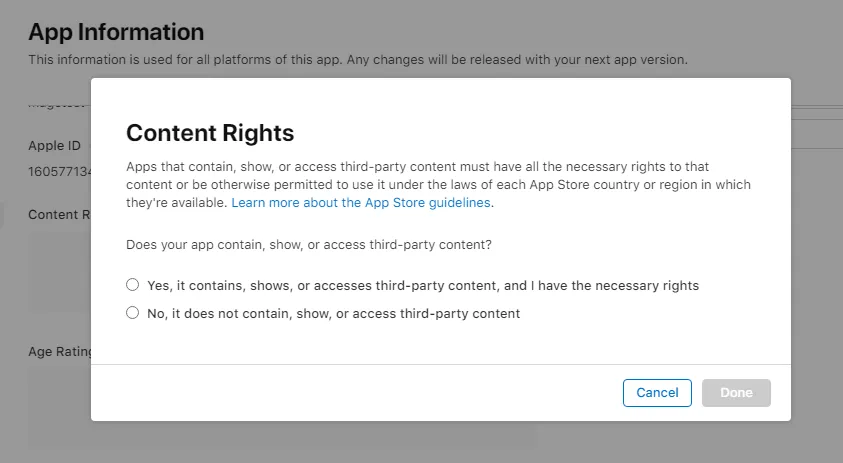Image resolution: width=843 pixels, height=463 pixels.
Task: Click the dimmed input field right of dialog
Action: (817, 134)
